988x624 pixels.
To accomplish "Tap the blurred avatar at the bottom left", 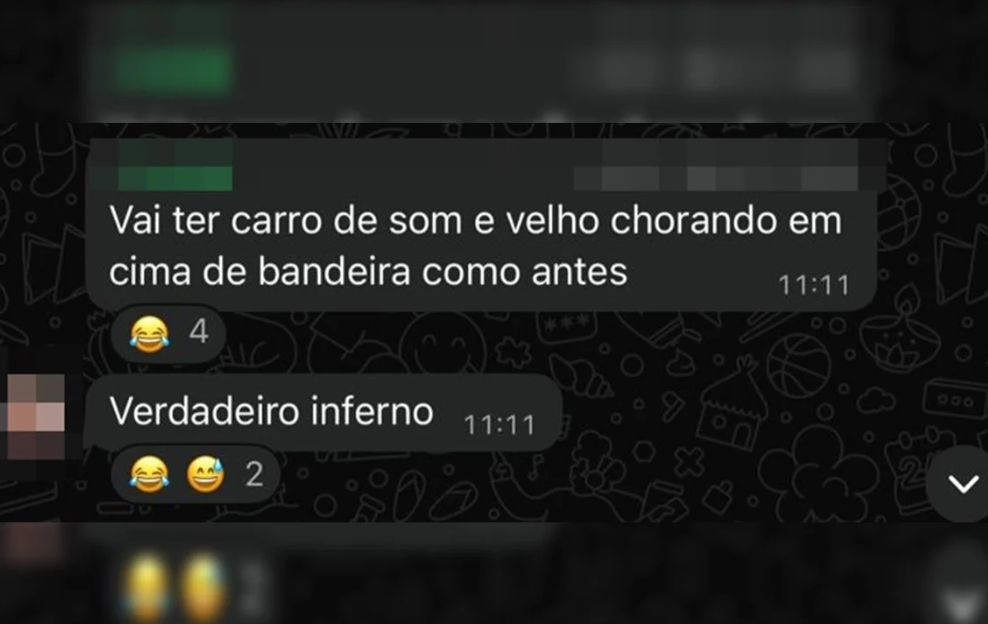I will point(32,543).
